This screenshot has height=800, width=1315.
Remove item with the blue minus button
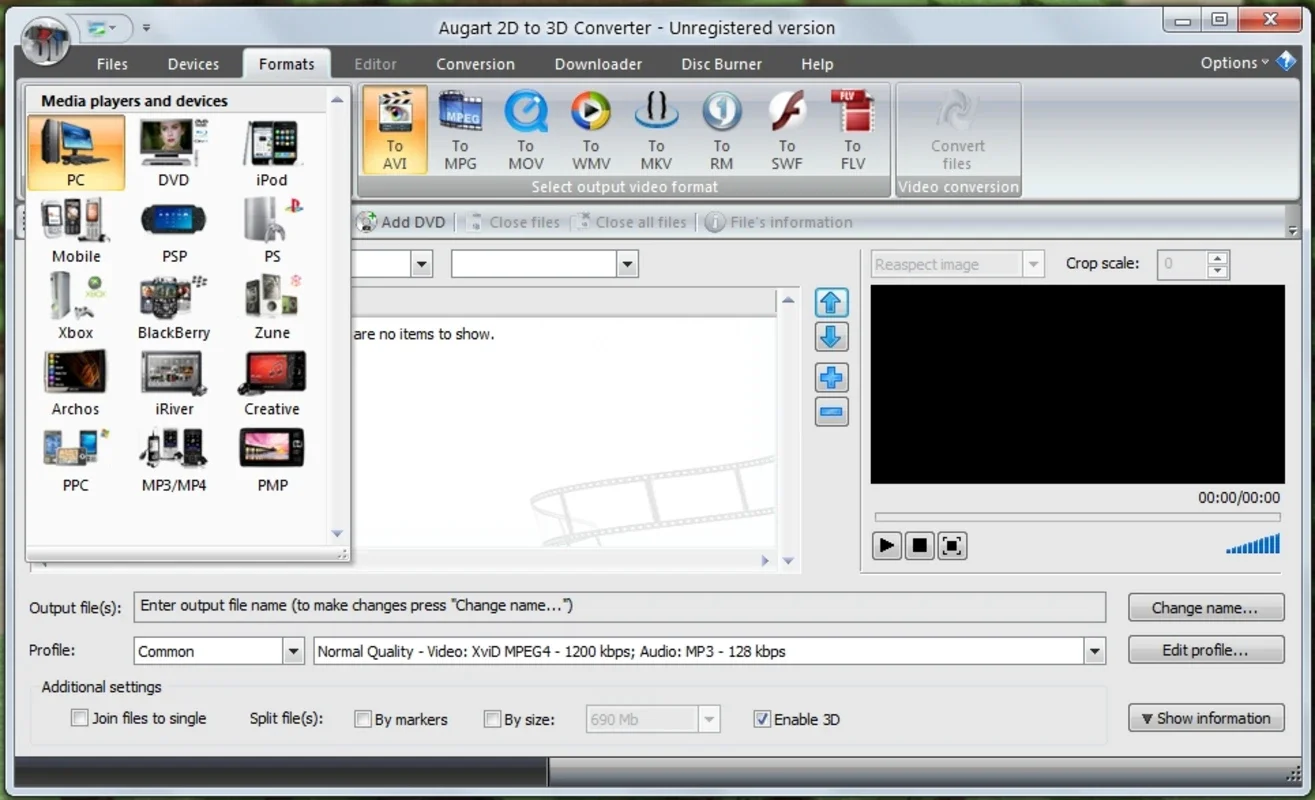[832, 412]
